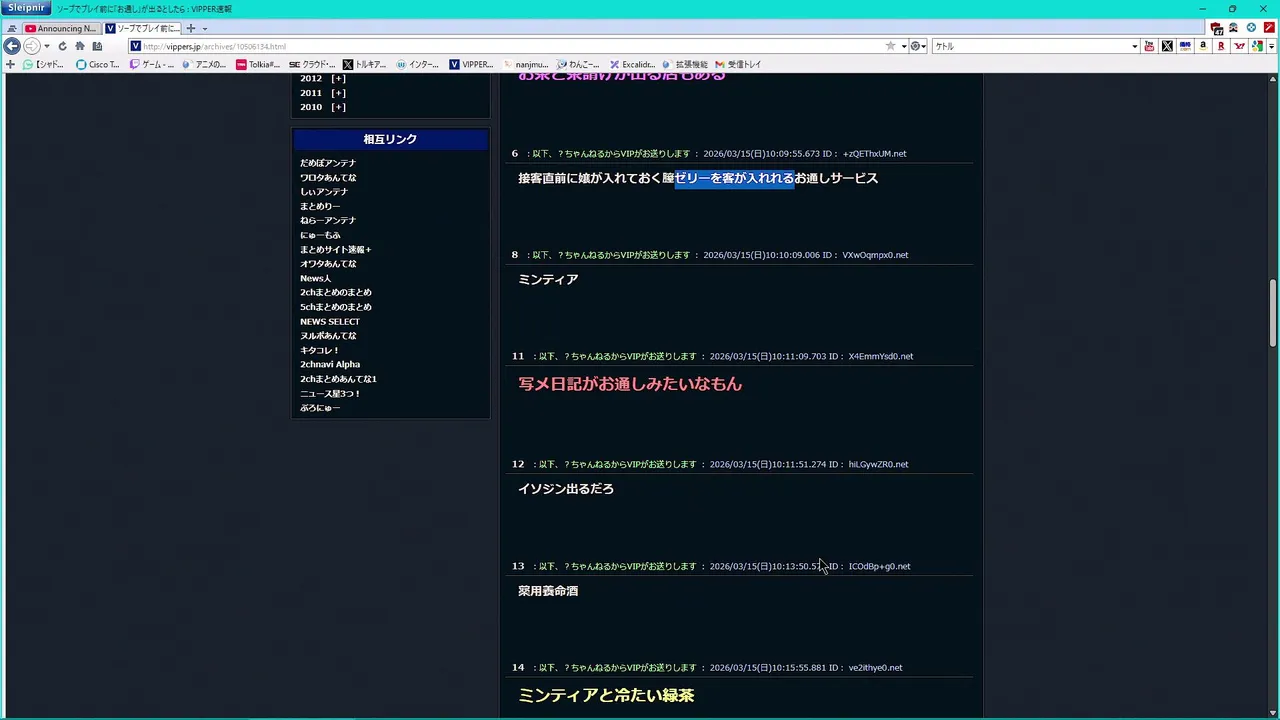
Task: Click the tab group icon left of tabs
Action: [x=12, y=29]
